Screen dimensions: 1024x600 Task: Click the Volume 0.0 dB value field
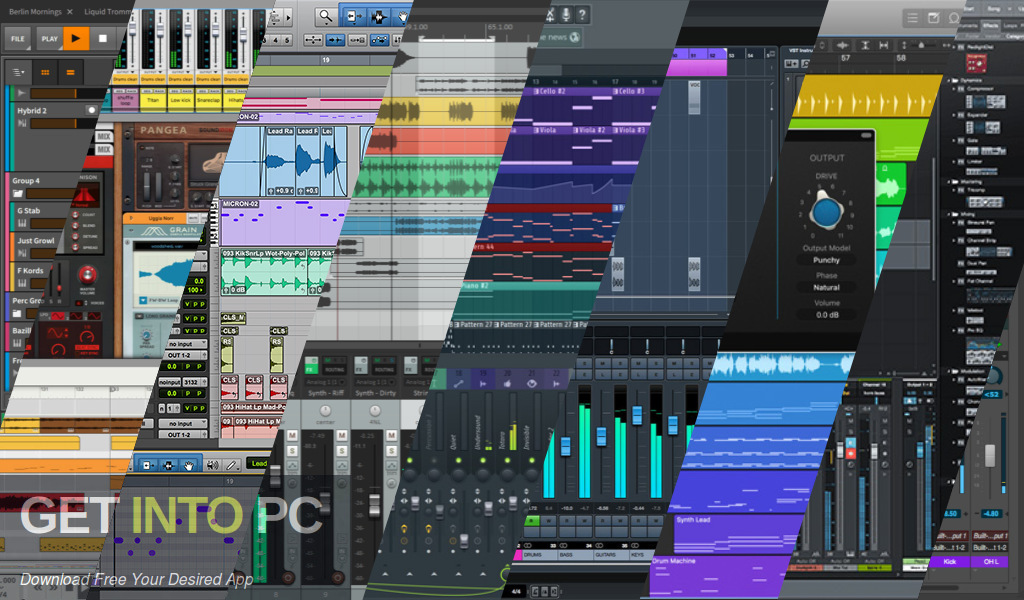827,315
